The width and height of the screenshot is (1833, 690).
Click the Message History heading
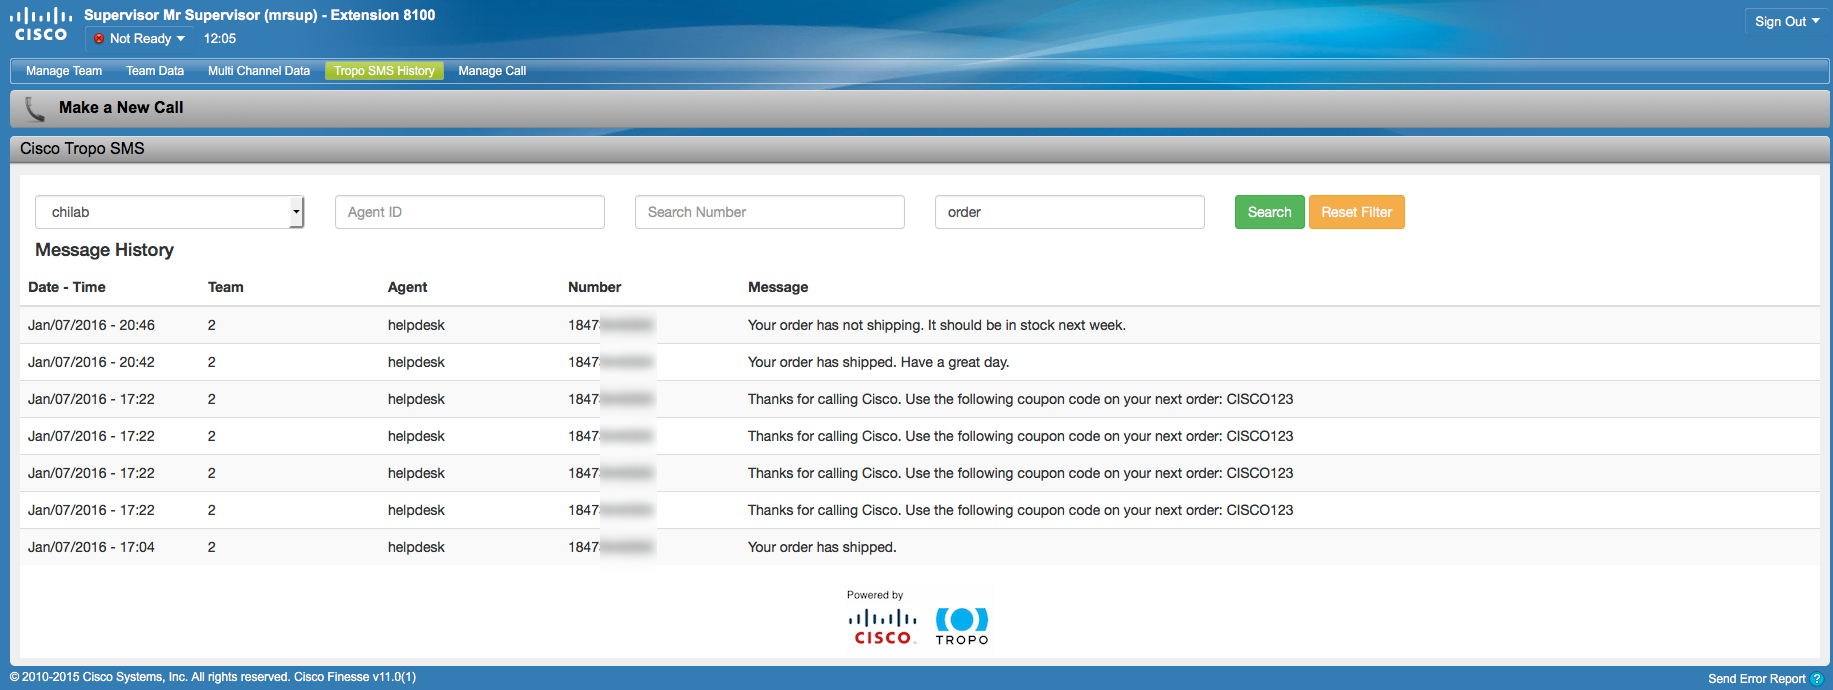point(104,250)
